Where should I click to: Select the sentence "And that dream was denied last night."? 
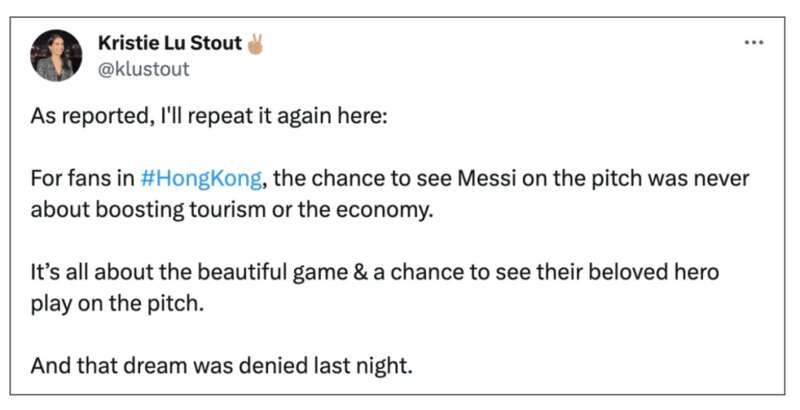click(x=221, y=366)
